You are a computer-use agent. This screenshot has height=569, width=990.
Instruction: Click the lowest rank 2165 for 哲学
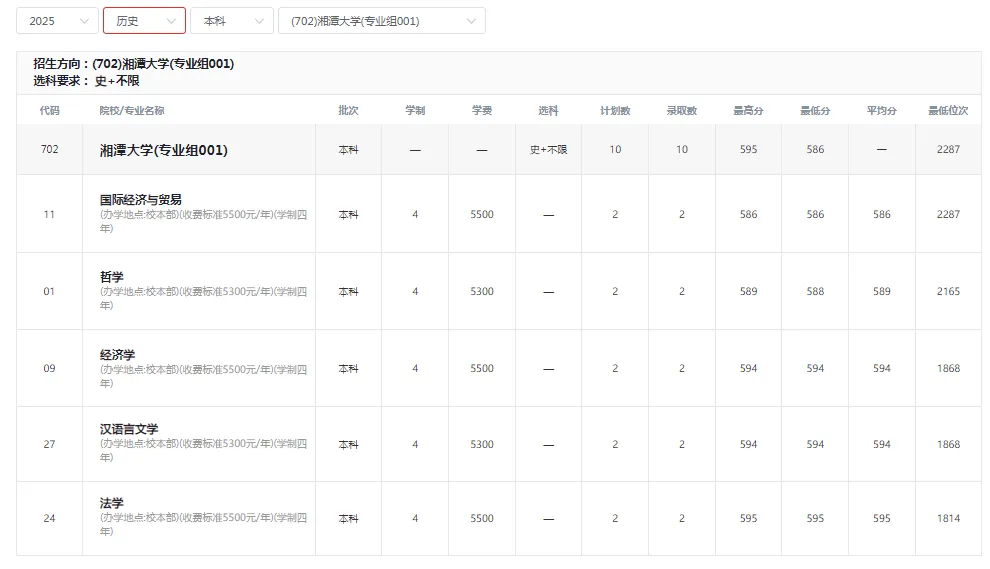pyautogui.click(x=948, y=292)
